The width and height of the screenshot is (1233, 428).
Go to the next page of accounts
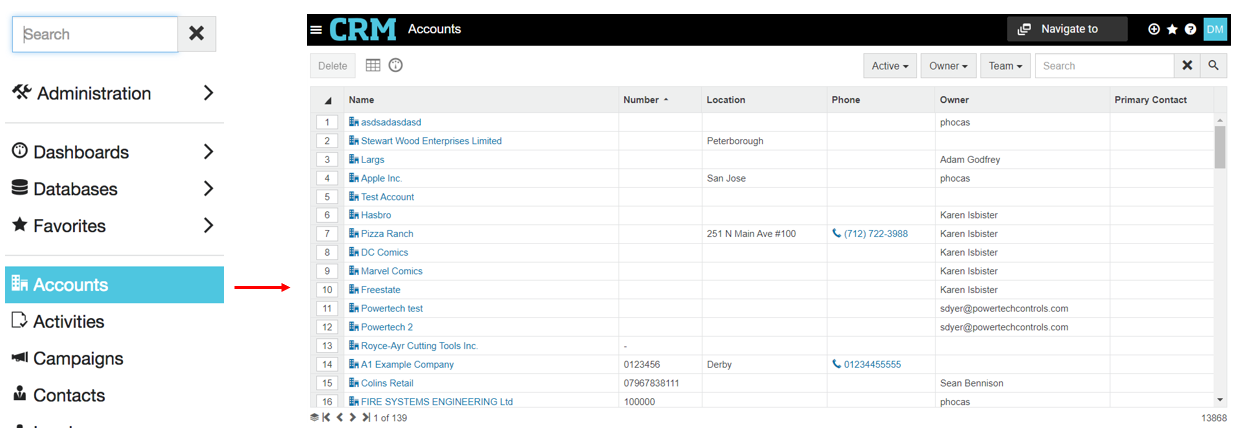click(x=352, y=417)
